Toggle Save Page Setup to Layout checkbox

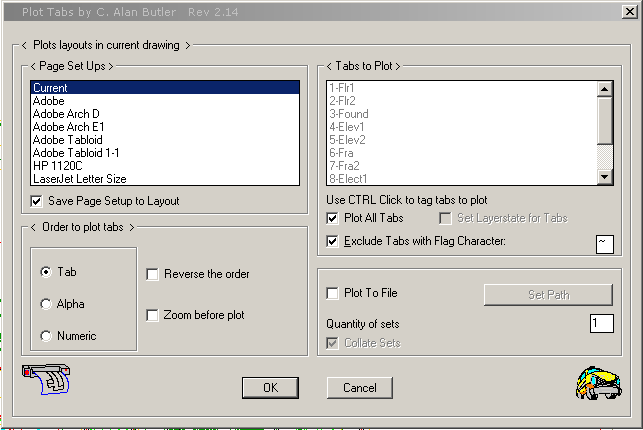pyautogui.click(x=38, y=201)
